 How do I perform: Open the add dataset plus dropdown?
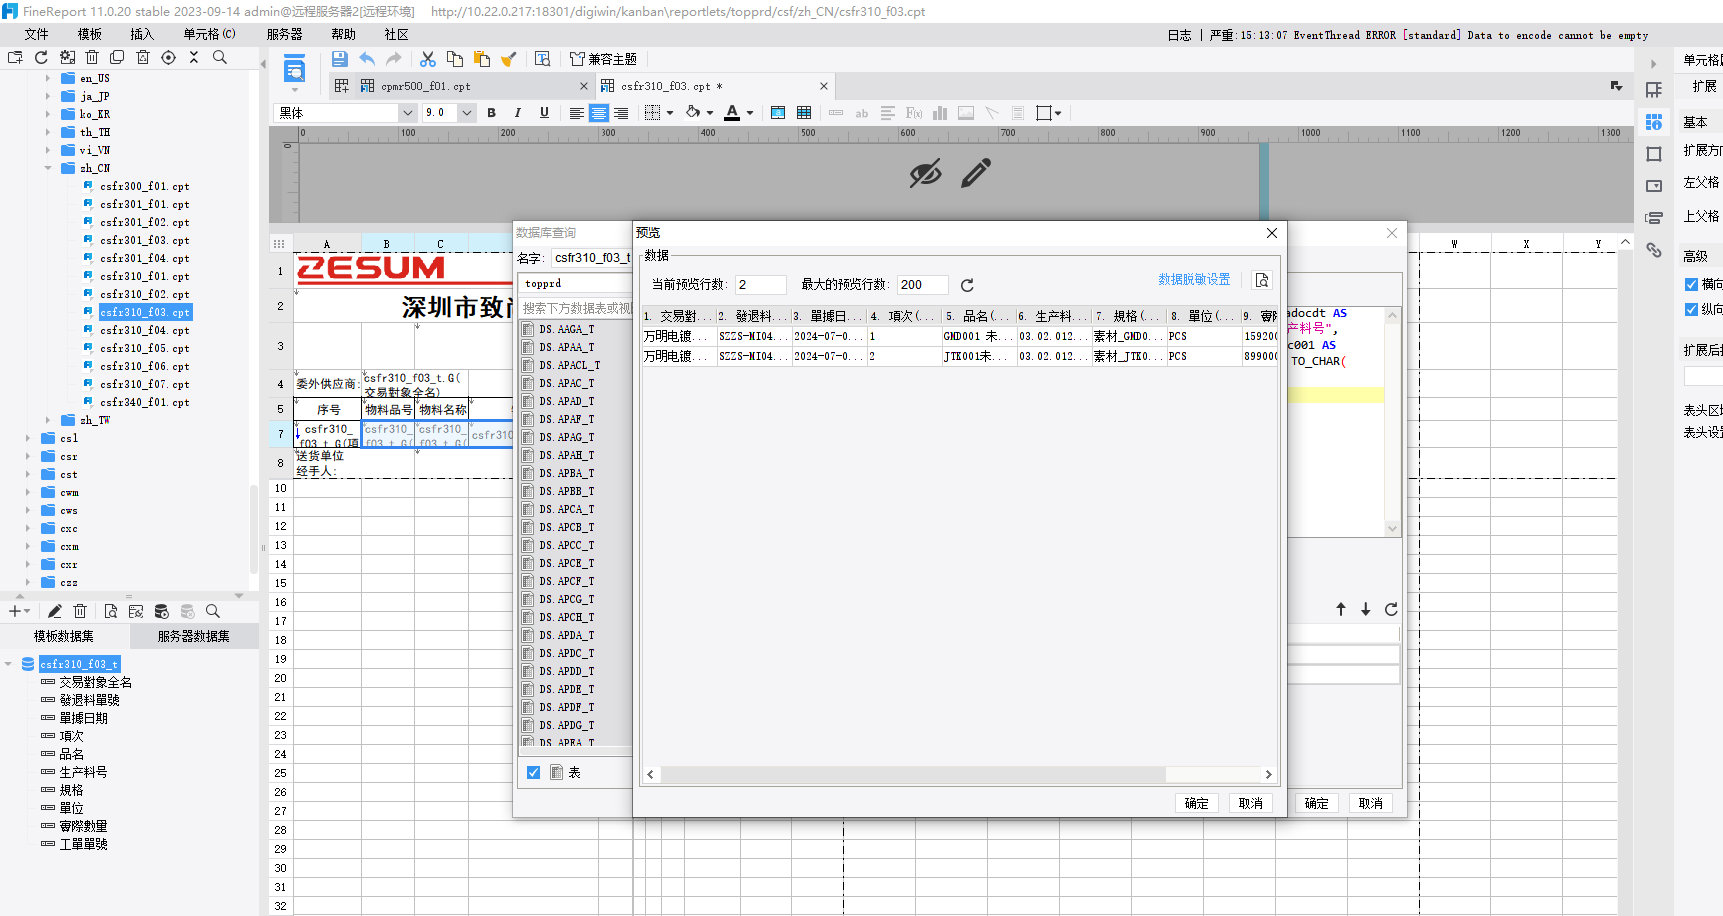click(x=19, y=611)
